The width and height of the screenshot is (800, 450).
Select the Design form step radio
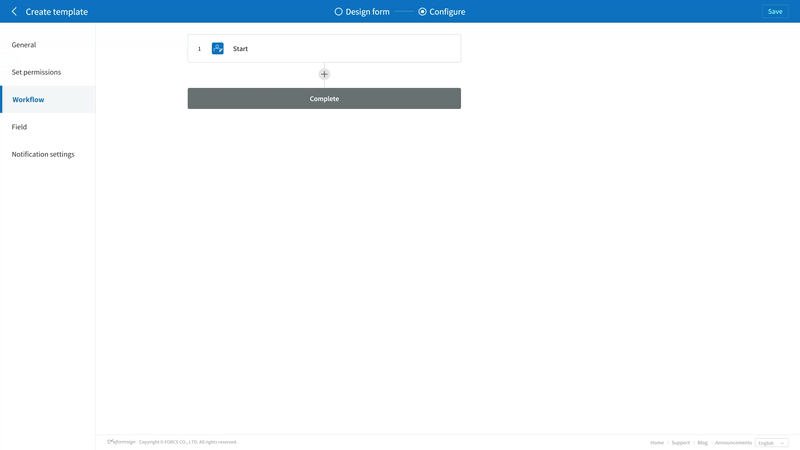pyautogui.click(x=338, y=11)
